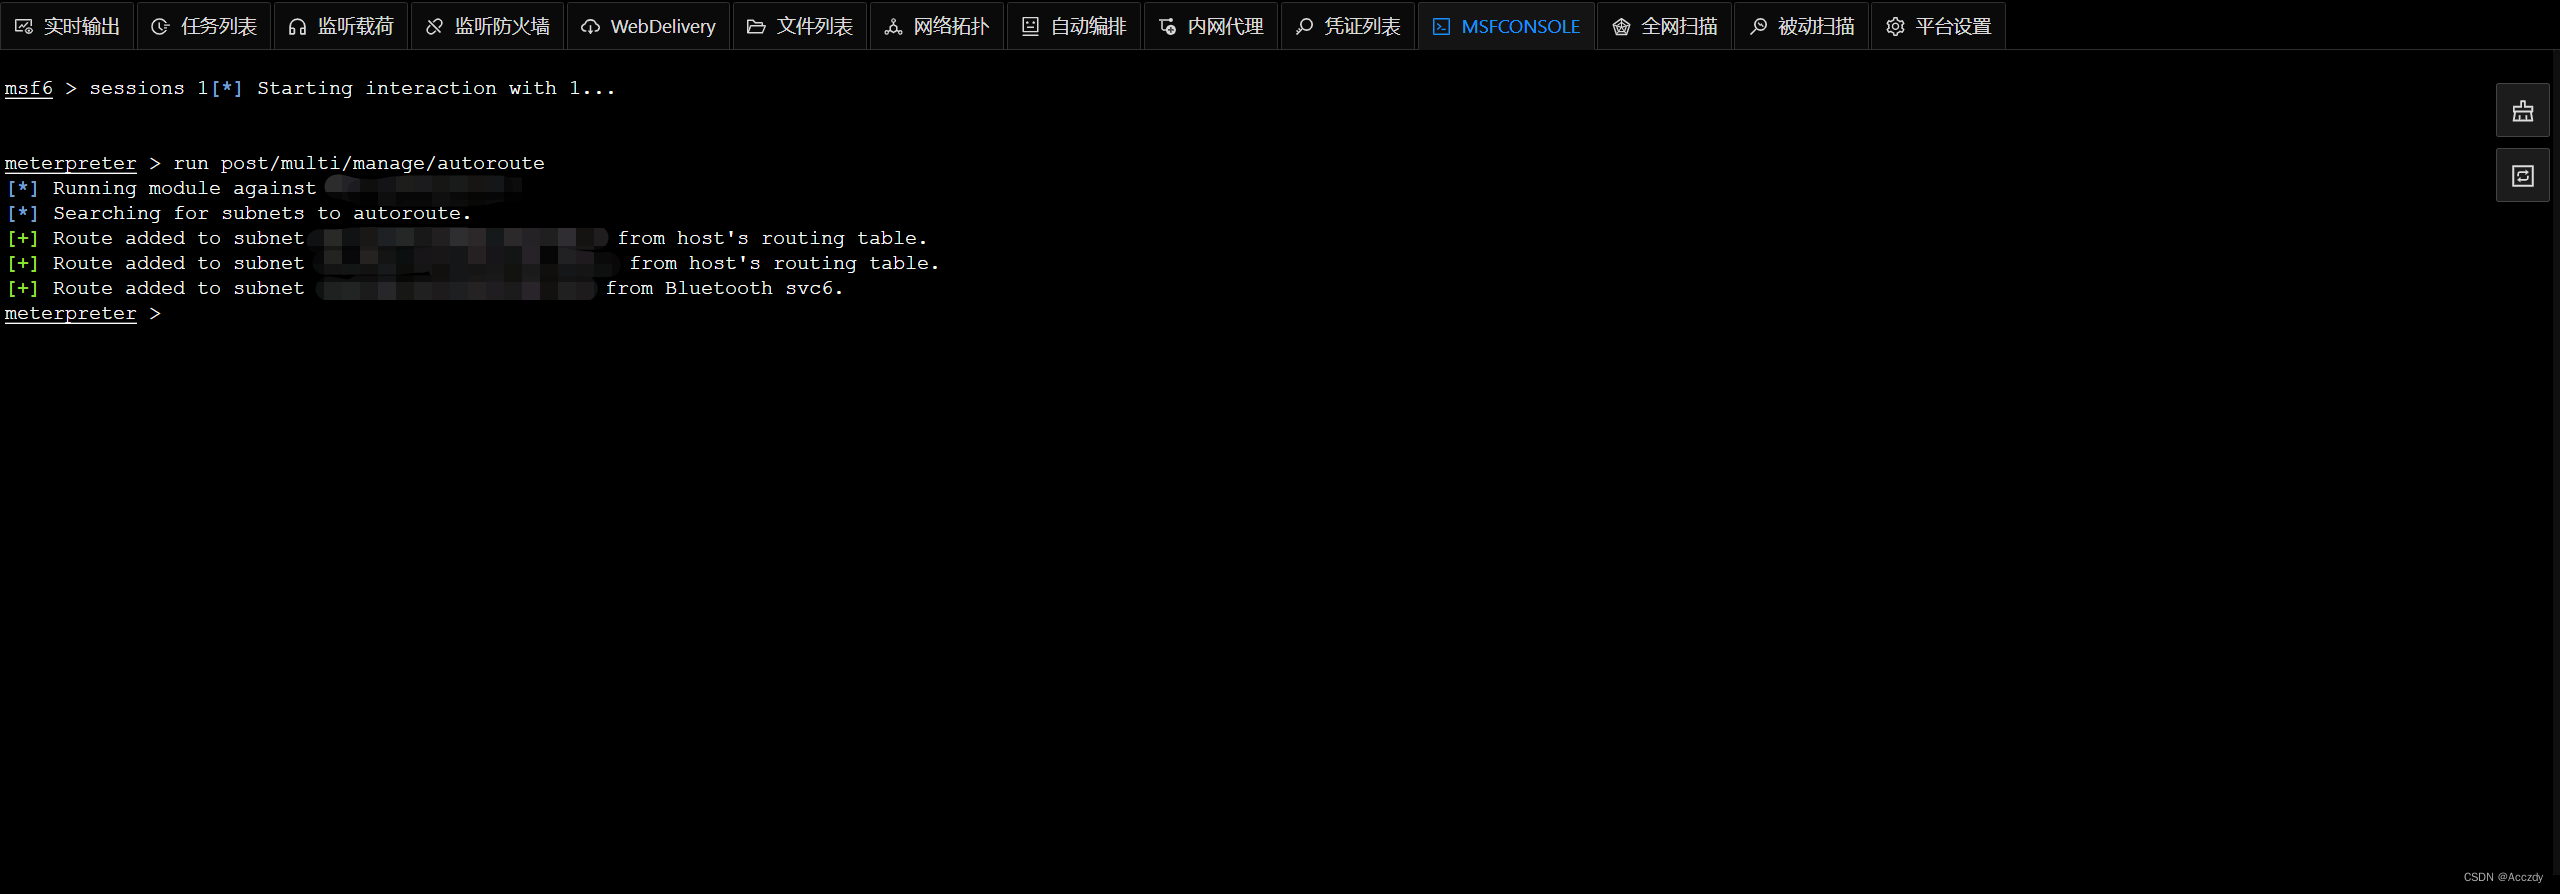
Task: Switch to the 被动扫描 tab
Action: coord(1802,26)
